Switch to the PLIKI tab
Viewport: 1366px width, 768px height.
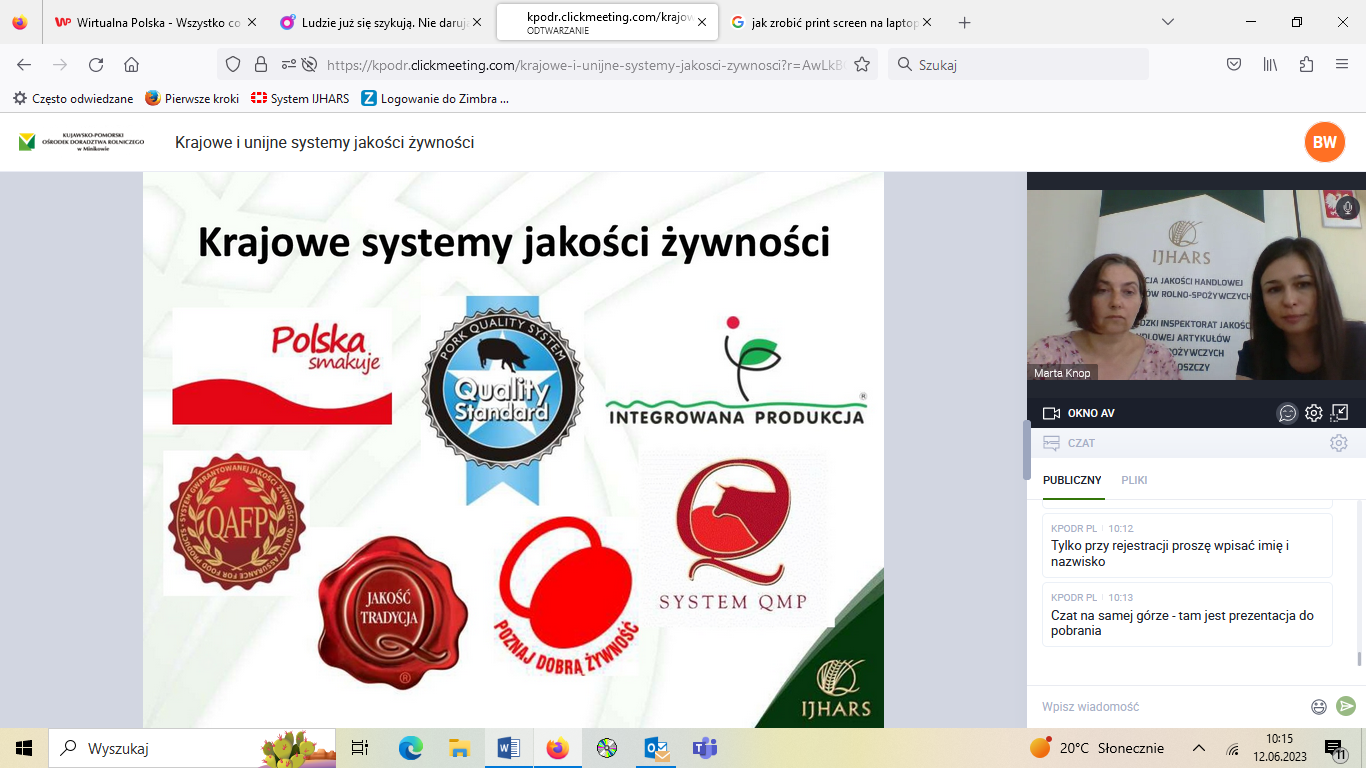click(x=1134, y=480)
